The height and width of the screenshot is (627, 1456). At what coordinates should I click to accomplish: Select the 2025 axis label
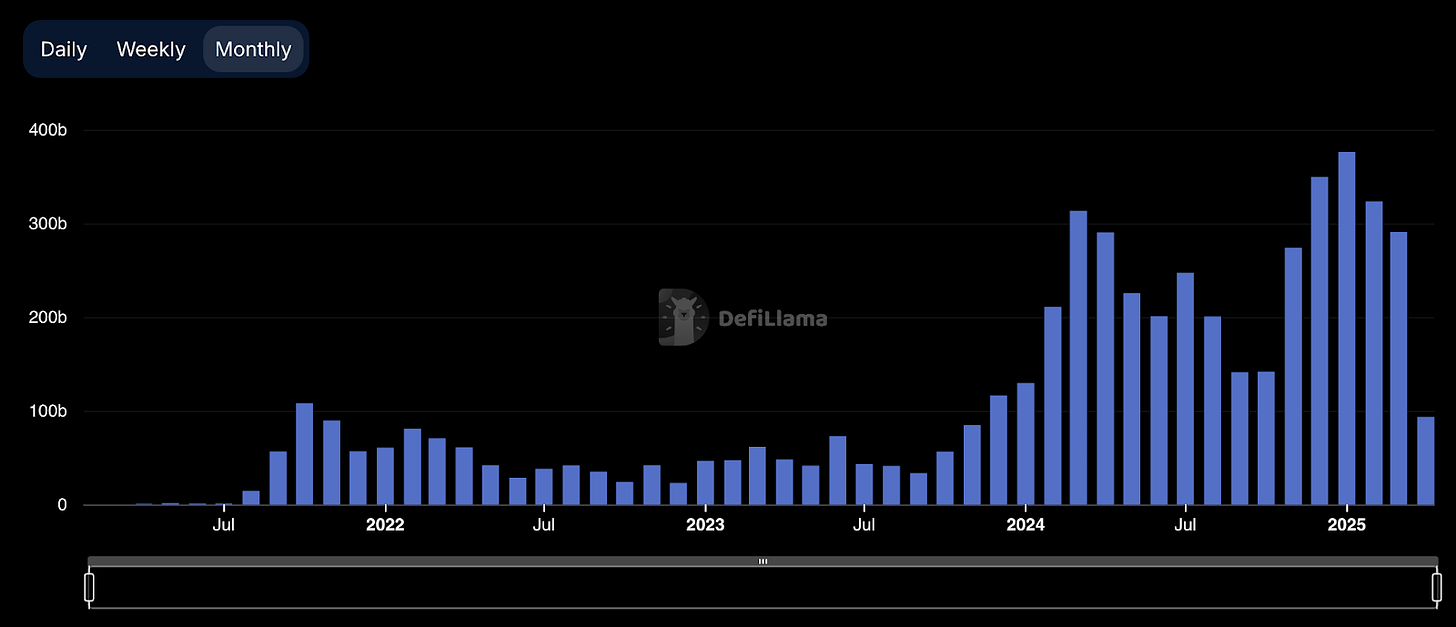click(1347, 523)
